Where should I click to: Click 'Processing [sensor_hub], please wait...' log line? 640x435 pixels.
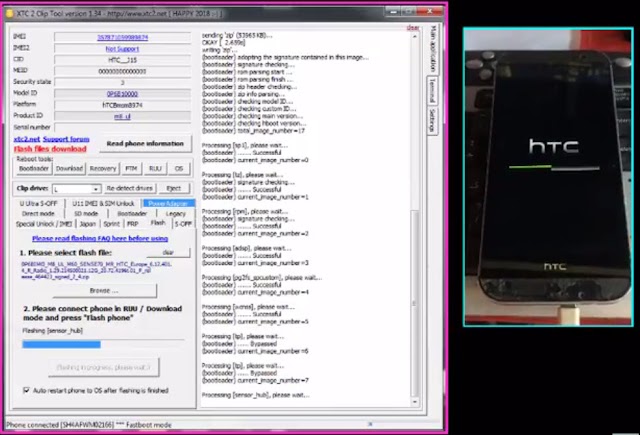pyautogui.click(x=256, y=395)
